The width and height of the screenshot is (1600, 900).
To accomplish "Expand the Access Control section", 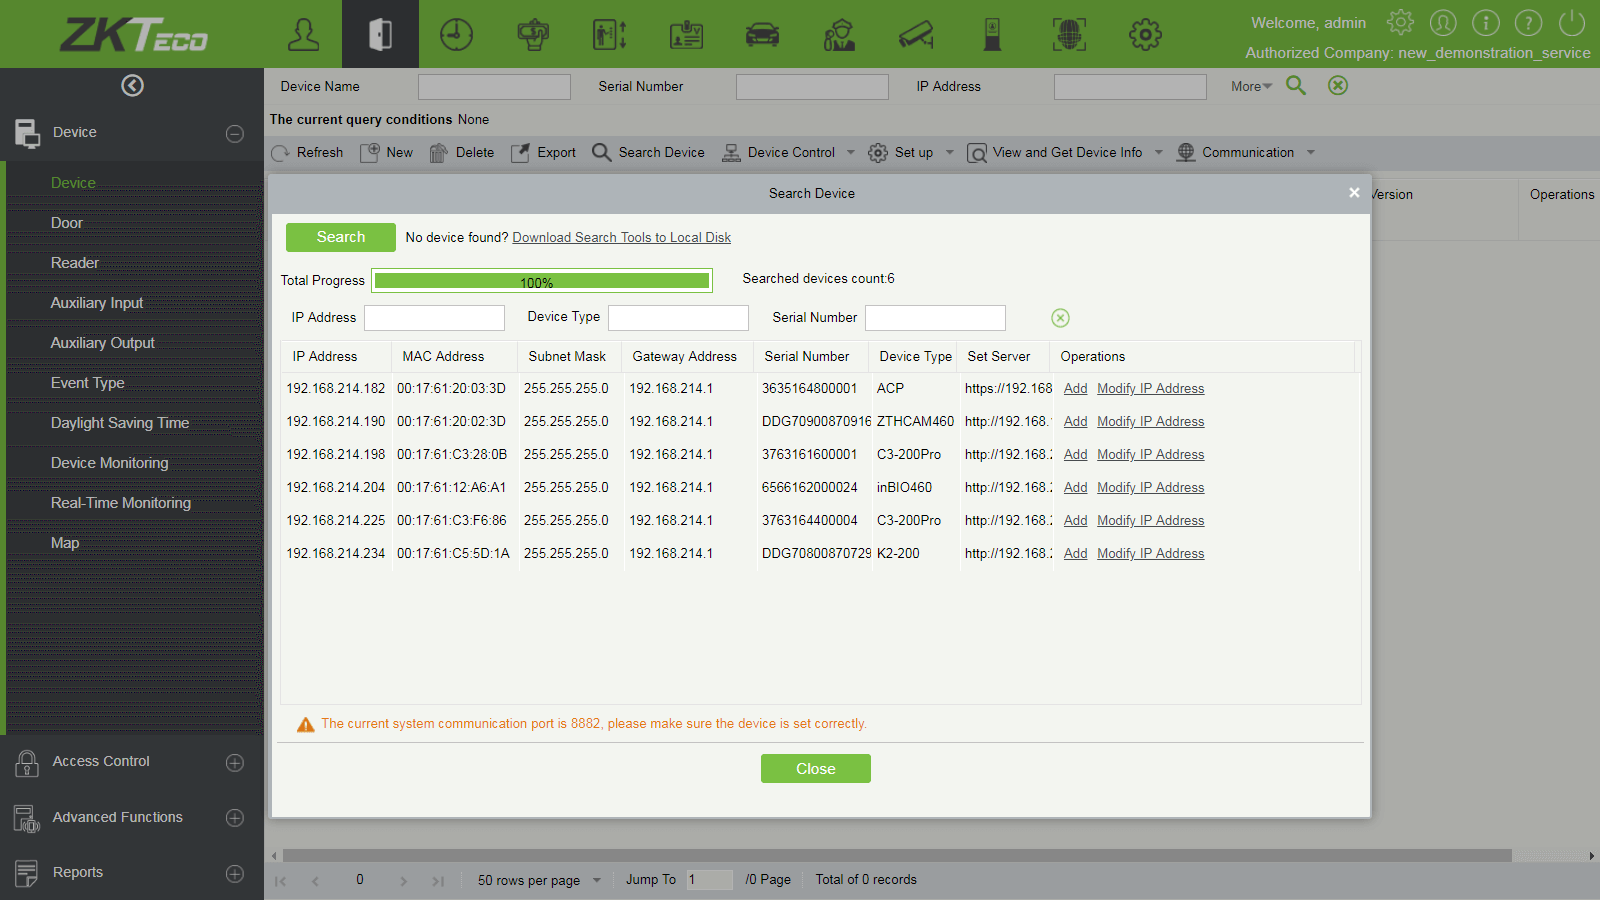I will click(235, 763).
